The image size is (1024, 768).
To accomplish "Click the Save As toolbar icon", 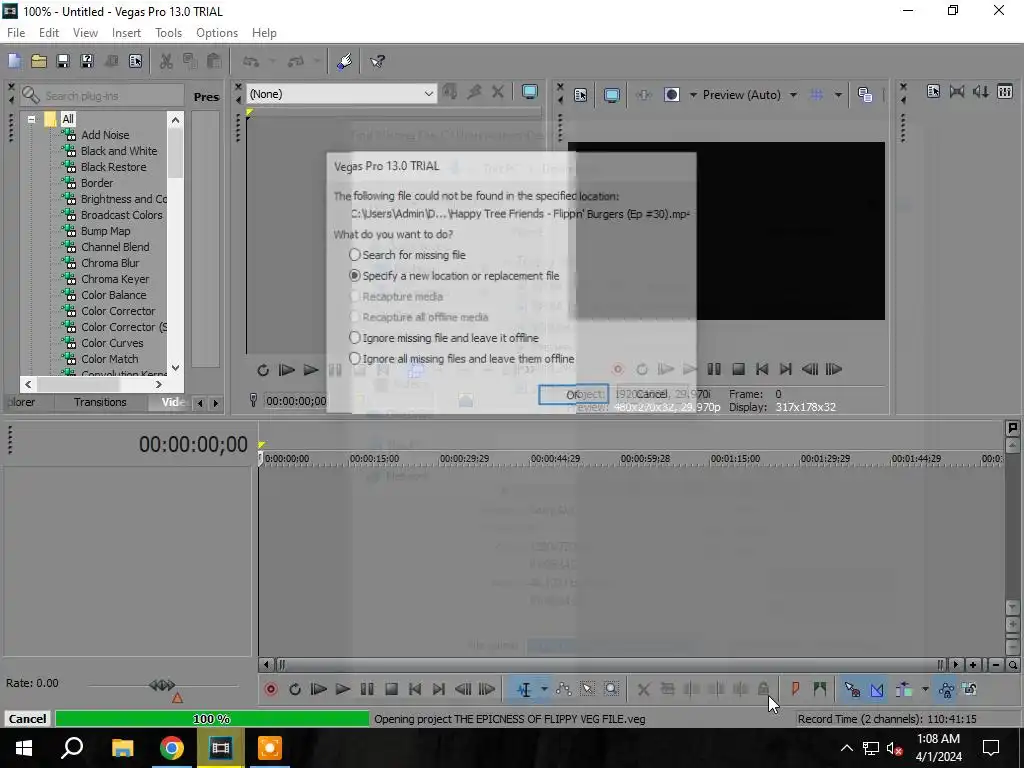I will pyautogui.click(x=87, y=61).
